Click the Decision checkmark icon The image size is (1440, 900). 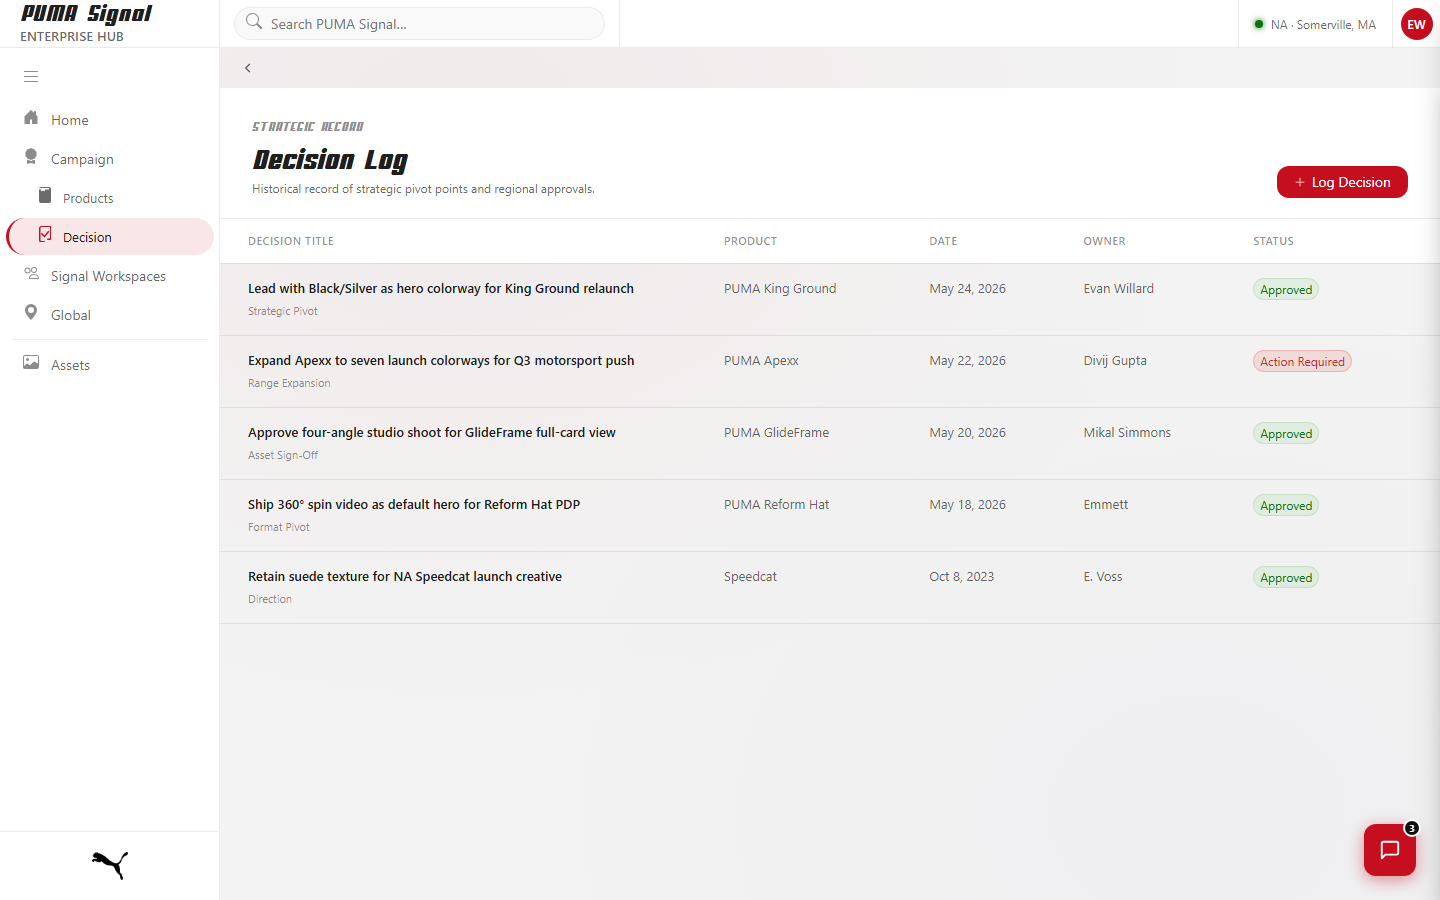45,234
